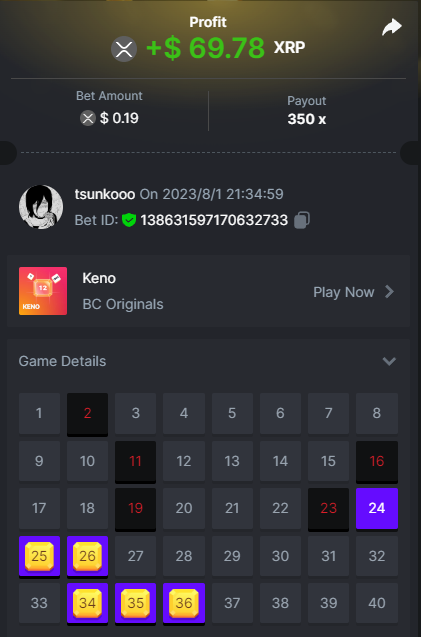Click the green verified shield icon
421x637 pixels.
[x=129, y=220]
